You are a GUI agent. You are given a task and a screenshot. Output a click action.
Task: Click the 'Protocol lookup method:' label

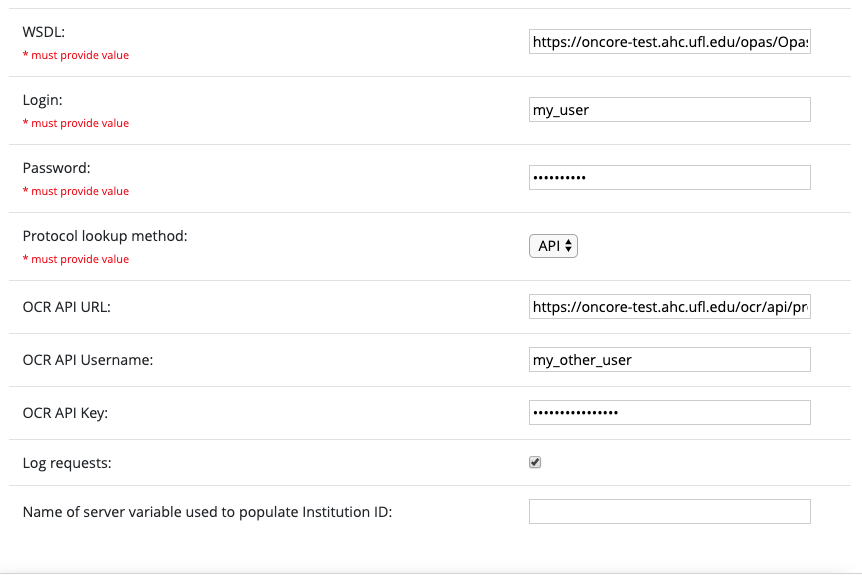coord(105,236)
